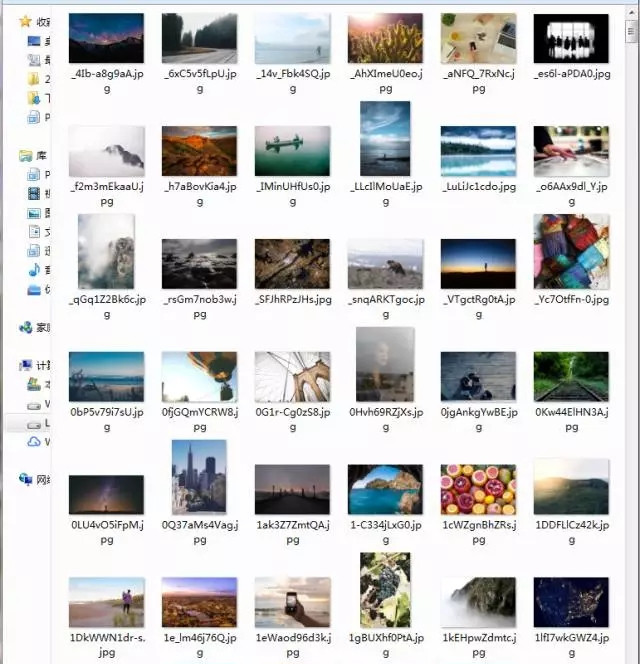The image size is (640, 664).
Task: Select the _LuLiJc1cdo.jpg lake thumbnail
Action: tap(478, 151)
